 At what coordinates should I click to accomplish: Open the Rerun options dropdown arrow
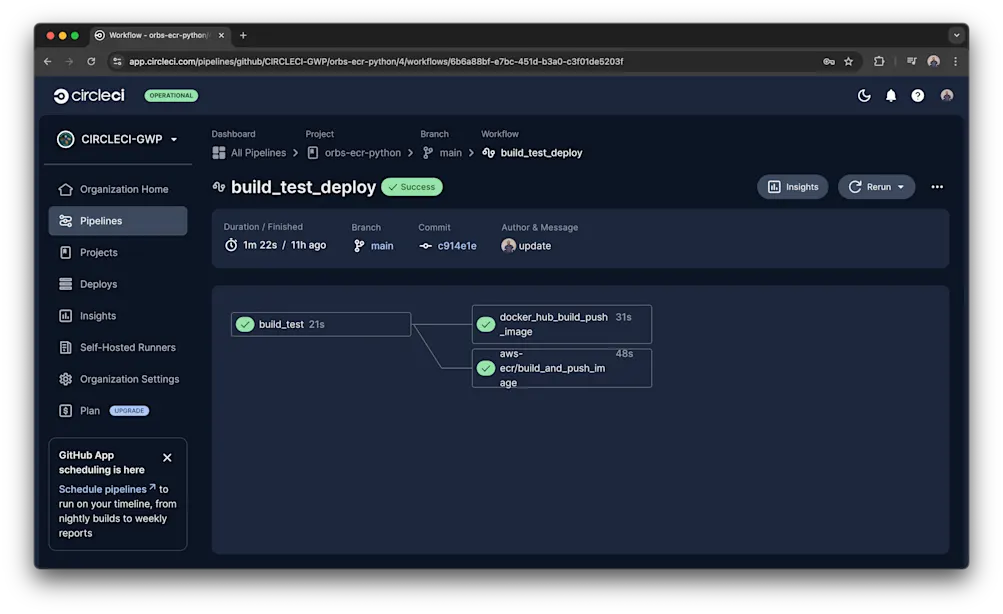[903, 186]
